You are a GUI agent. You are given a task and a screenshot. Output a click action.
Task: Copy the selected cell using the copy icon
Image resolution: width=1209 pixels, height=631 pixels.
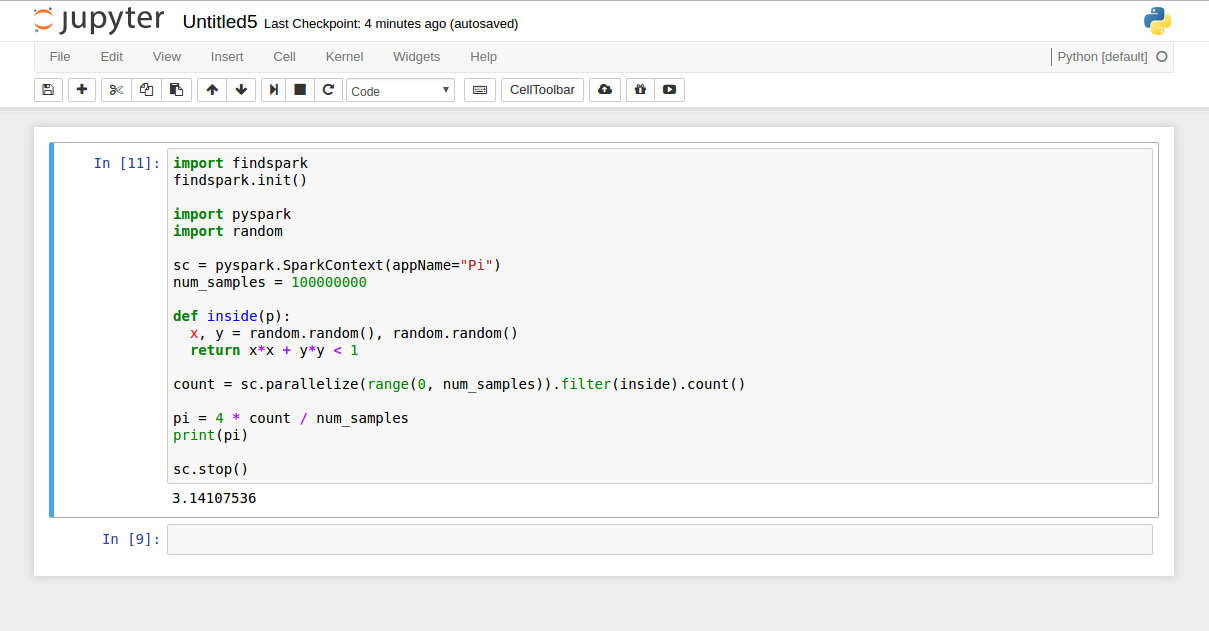coord(146,89)
